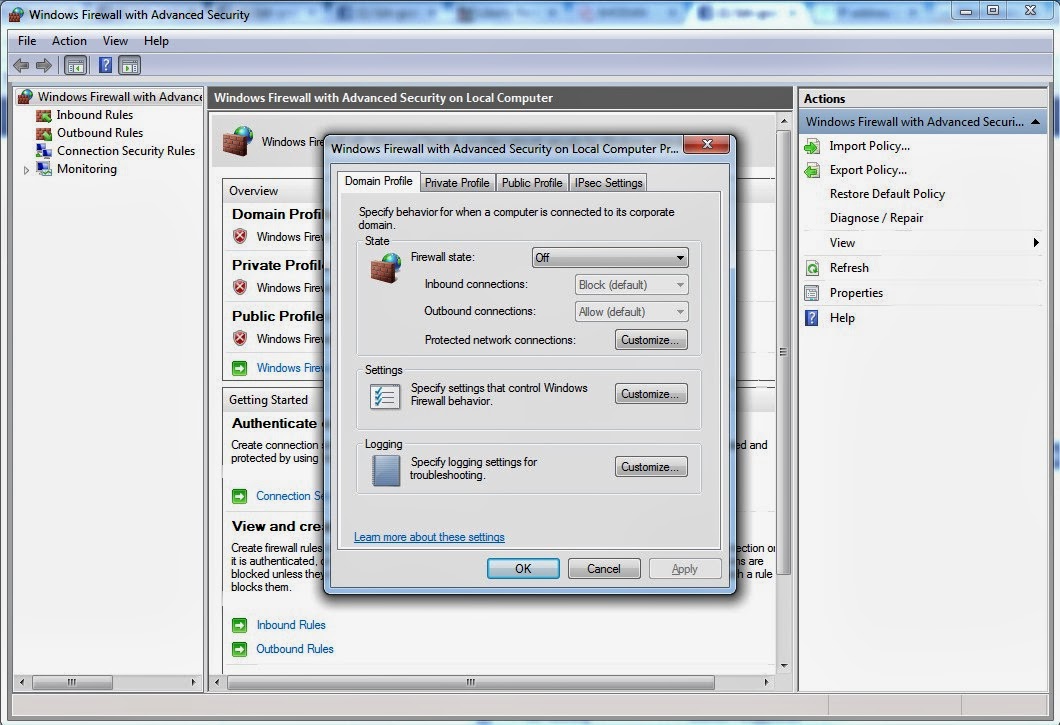Open Help via blue question toolbar icon
The height and width of the screenshot is (725, 1060).
105,65
